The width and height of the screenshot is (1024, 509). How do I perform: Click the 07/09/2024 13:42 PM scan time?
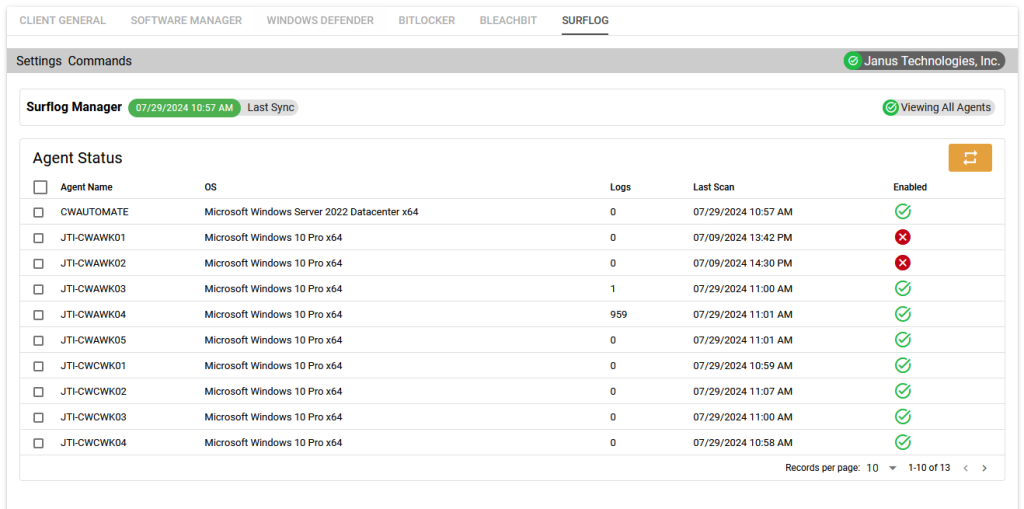click(x=743, y=238)
